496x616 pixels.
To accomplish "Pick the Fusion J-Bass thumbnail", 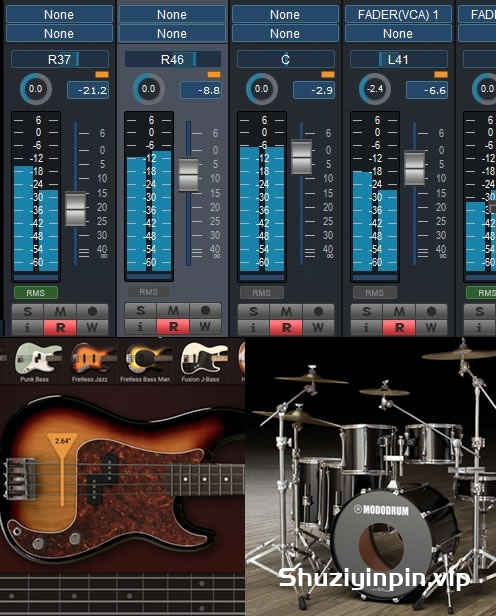I will [202, 362].
